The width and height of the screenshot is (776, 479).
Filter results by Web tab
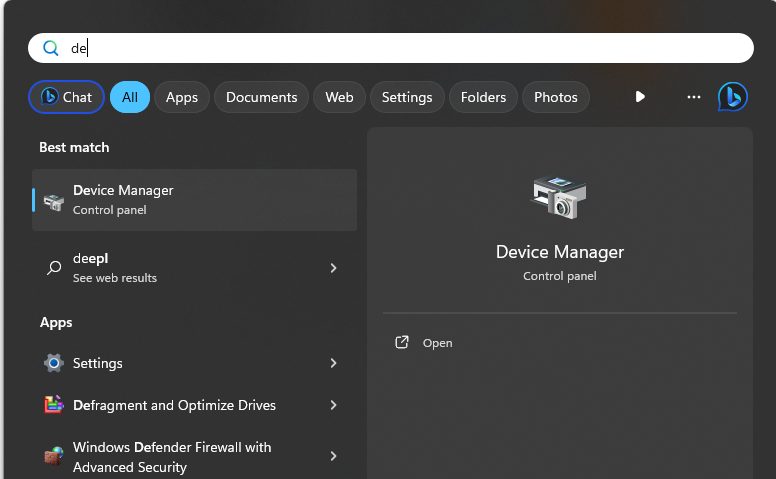[339, 97]
